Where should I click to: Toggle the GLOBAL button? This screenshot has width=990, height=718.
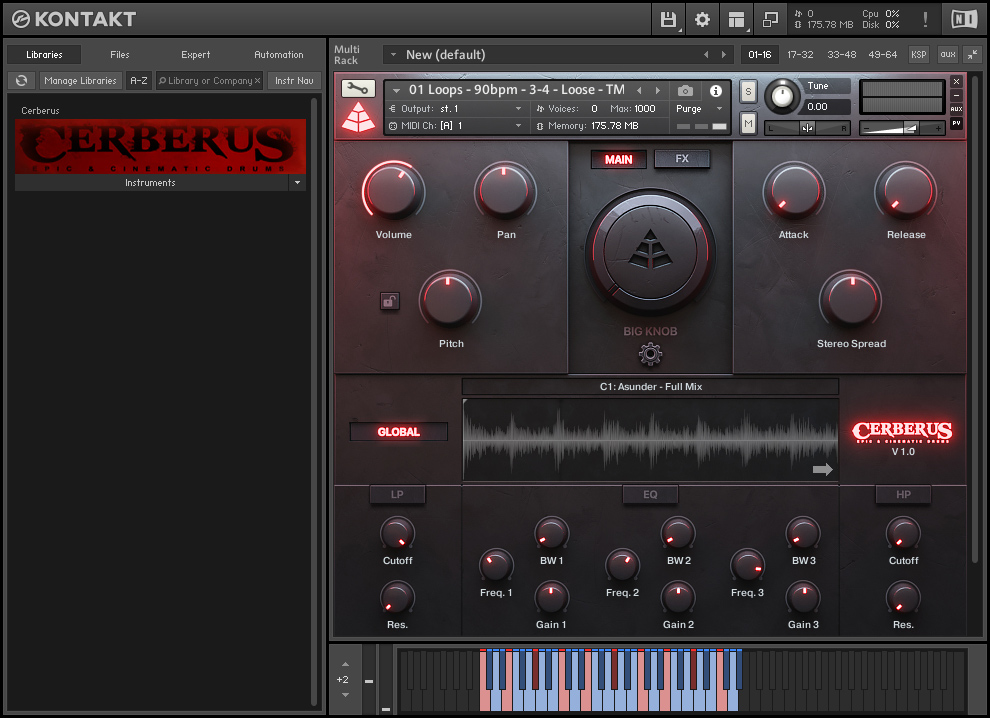398,432
